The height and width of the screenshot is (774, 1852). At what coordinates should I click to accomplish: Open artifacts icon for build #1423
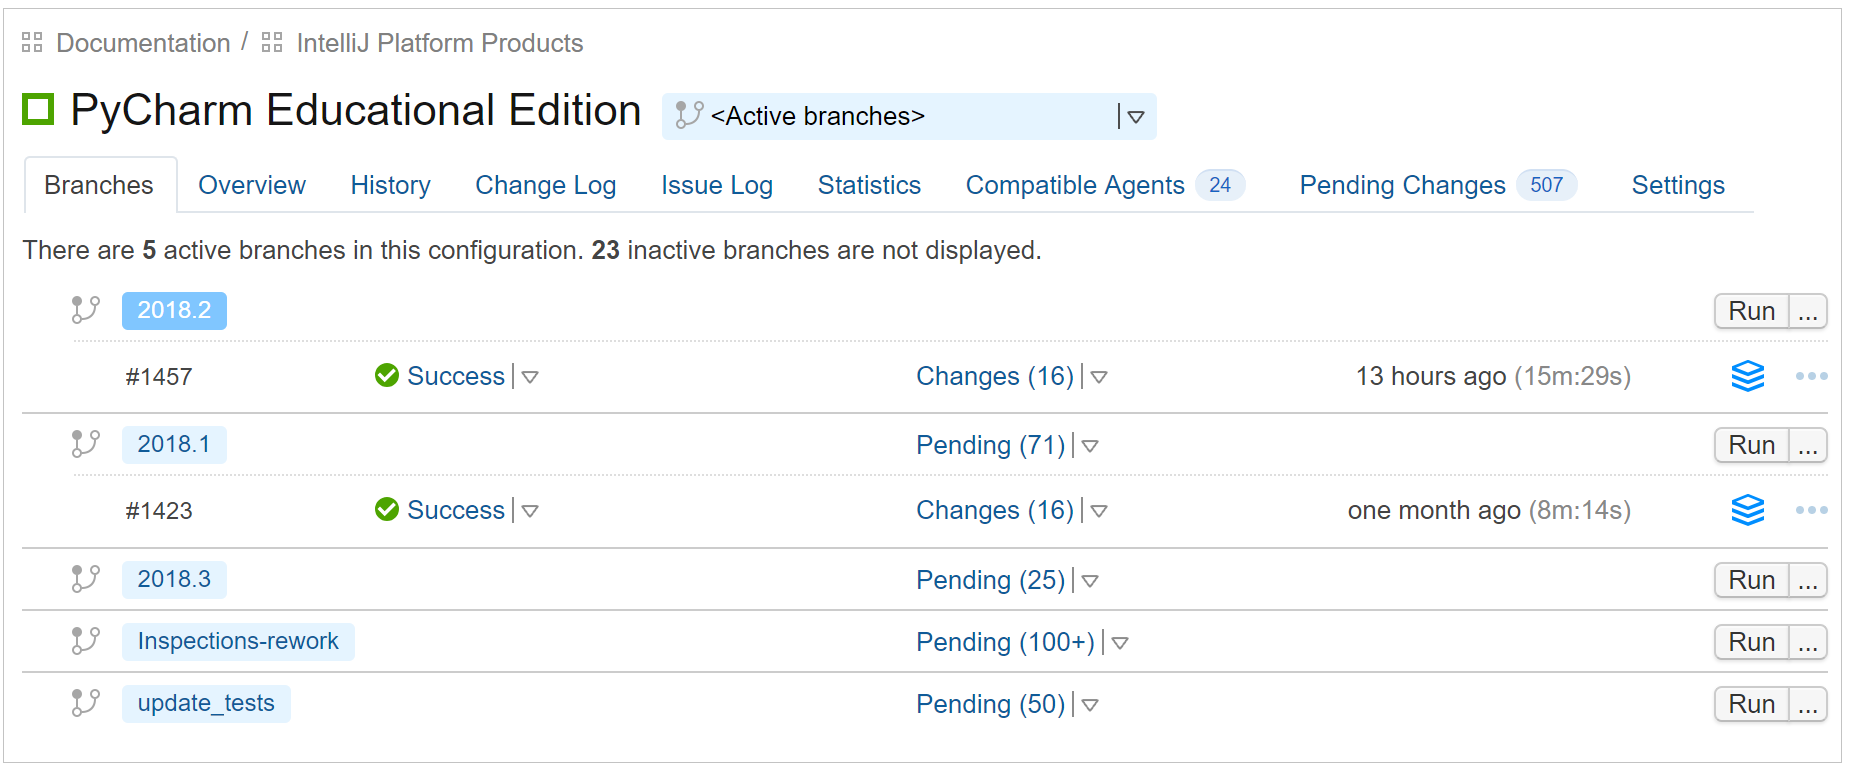(x=1747, y=510)
